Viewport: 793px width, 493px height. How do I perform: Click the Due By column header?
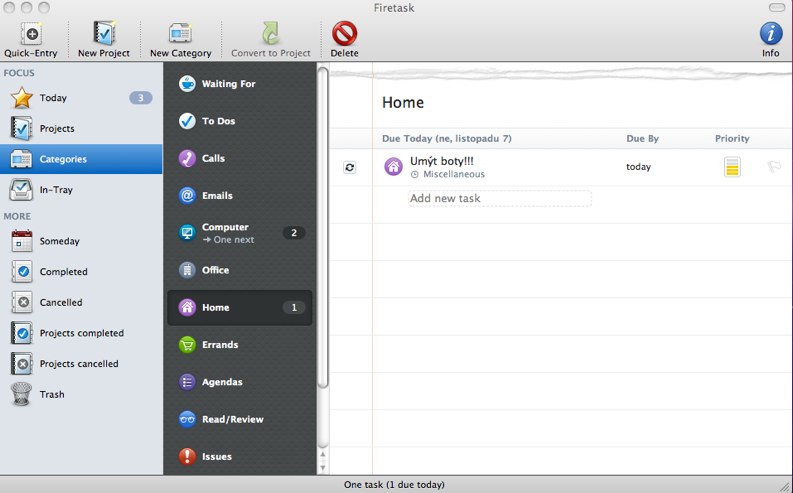coord(642,138)
